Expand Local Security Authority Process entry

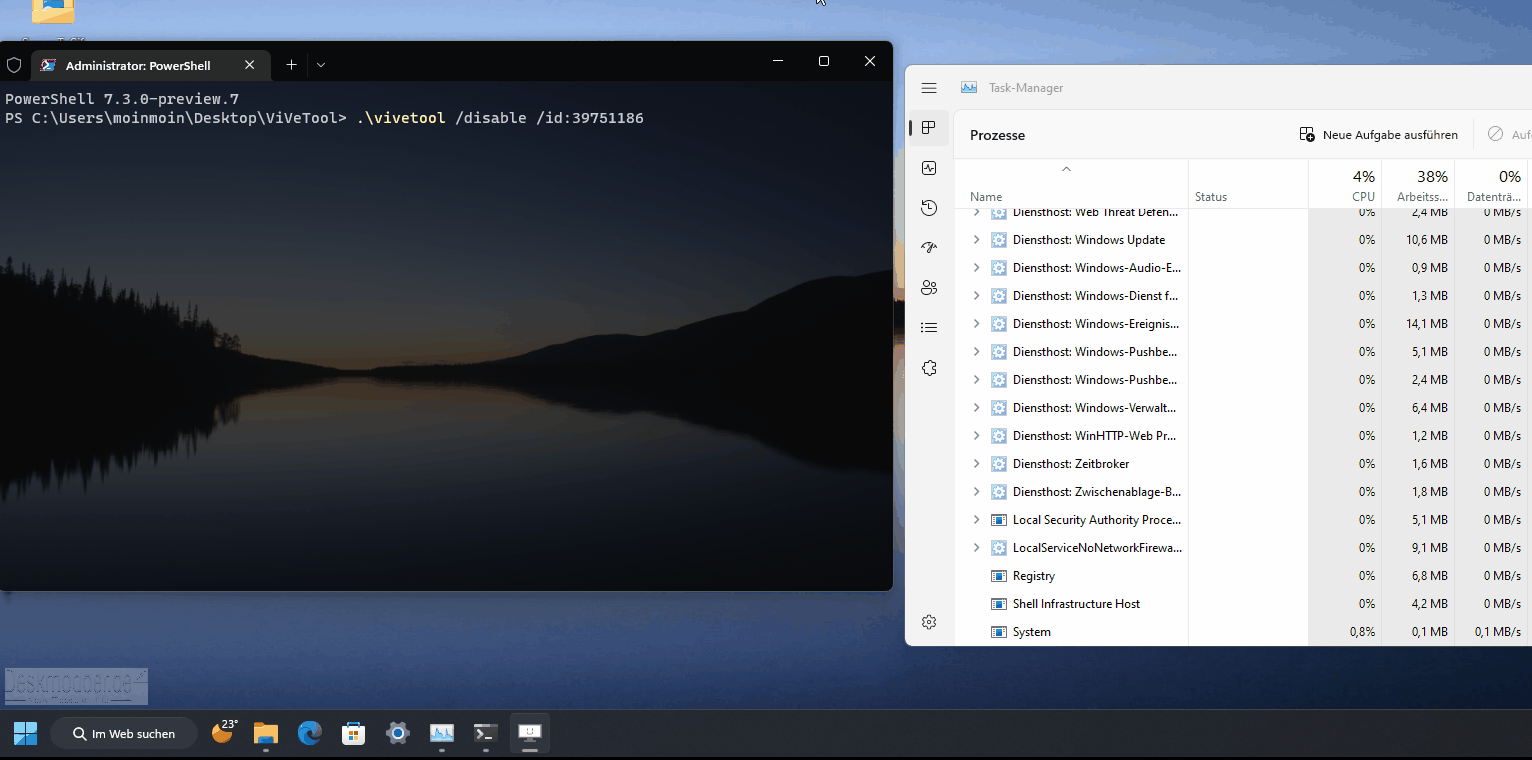pos(977,520)
